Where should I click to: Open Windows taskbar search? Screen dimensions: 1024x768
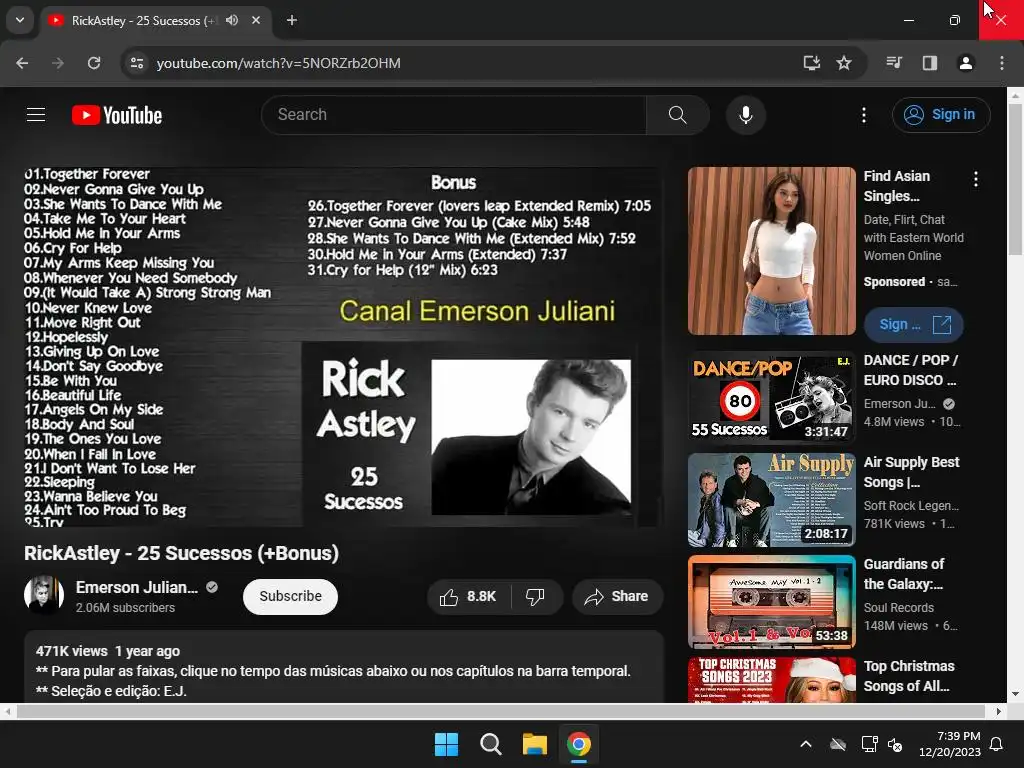point(490,744)
